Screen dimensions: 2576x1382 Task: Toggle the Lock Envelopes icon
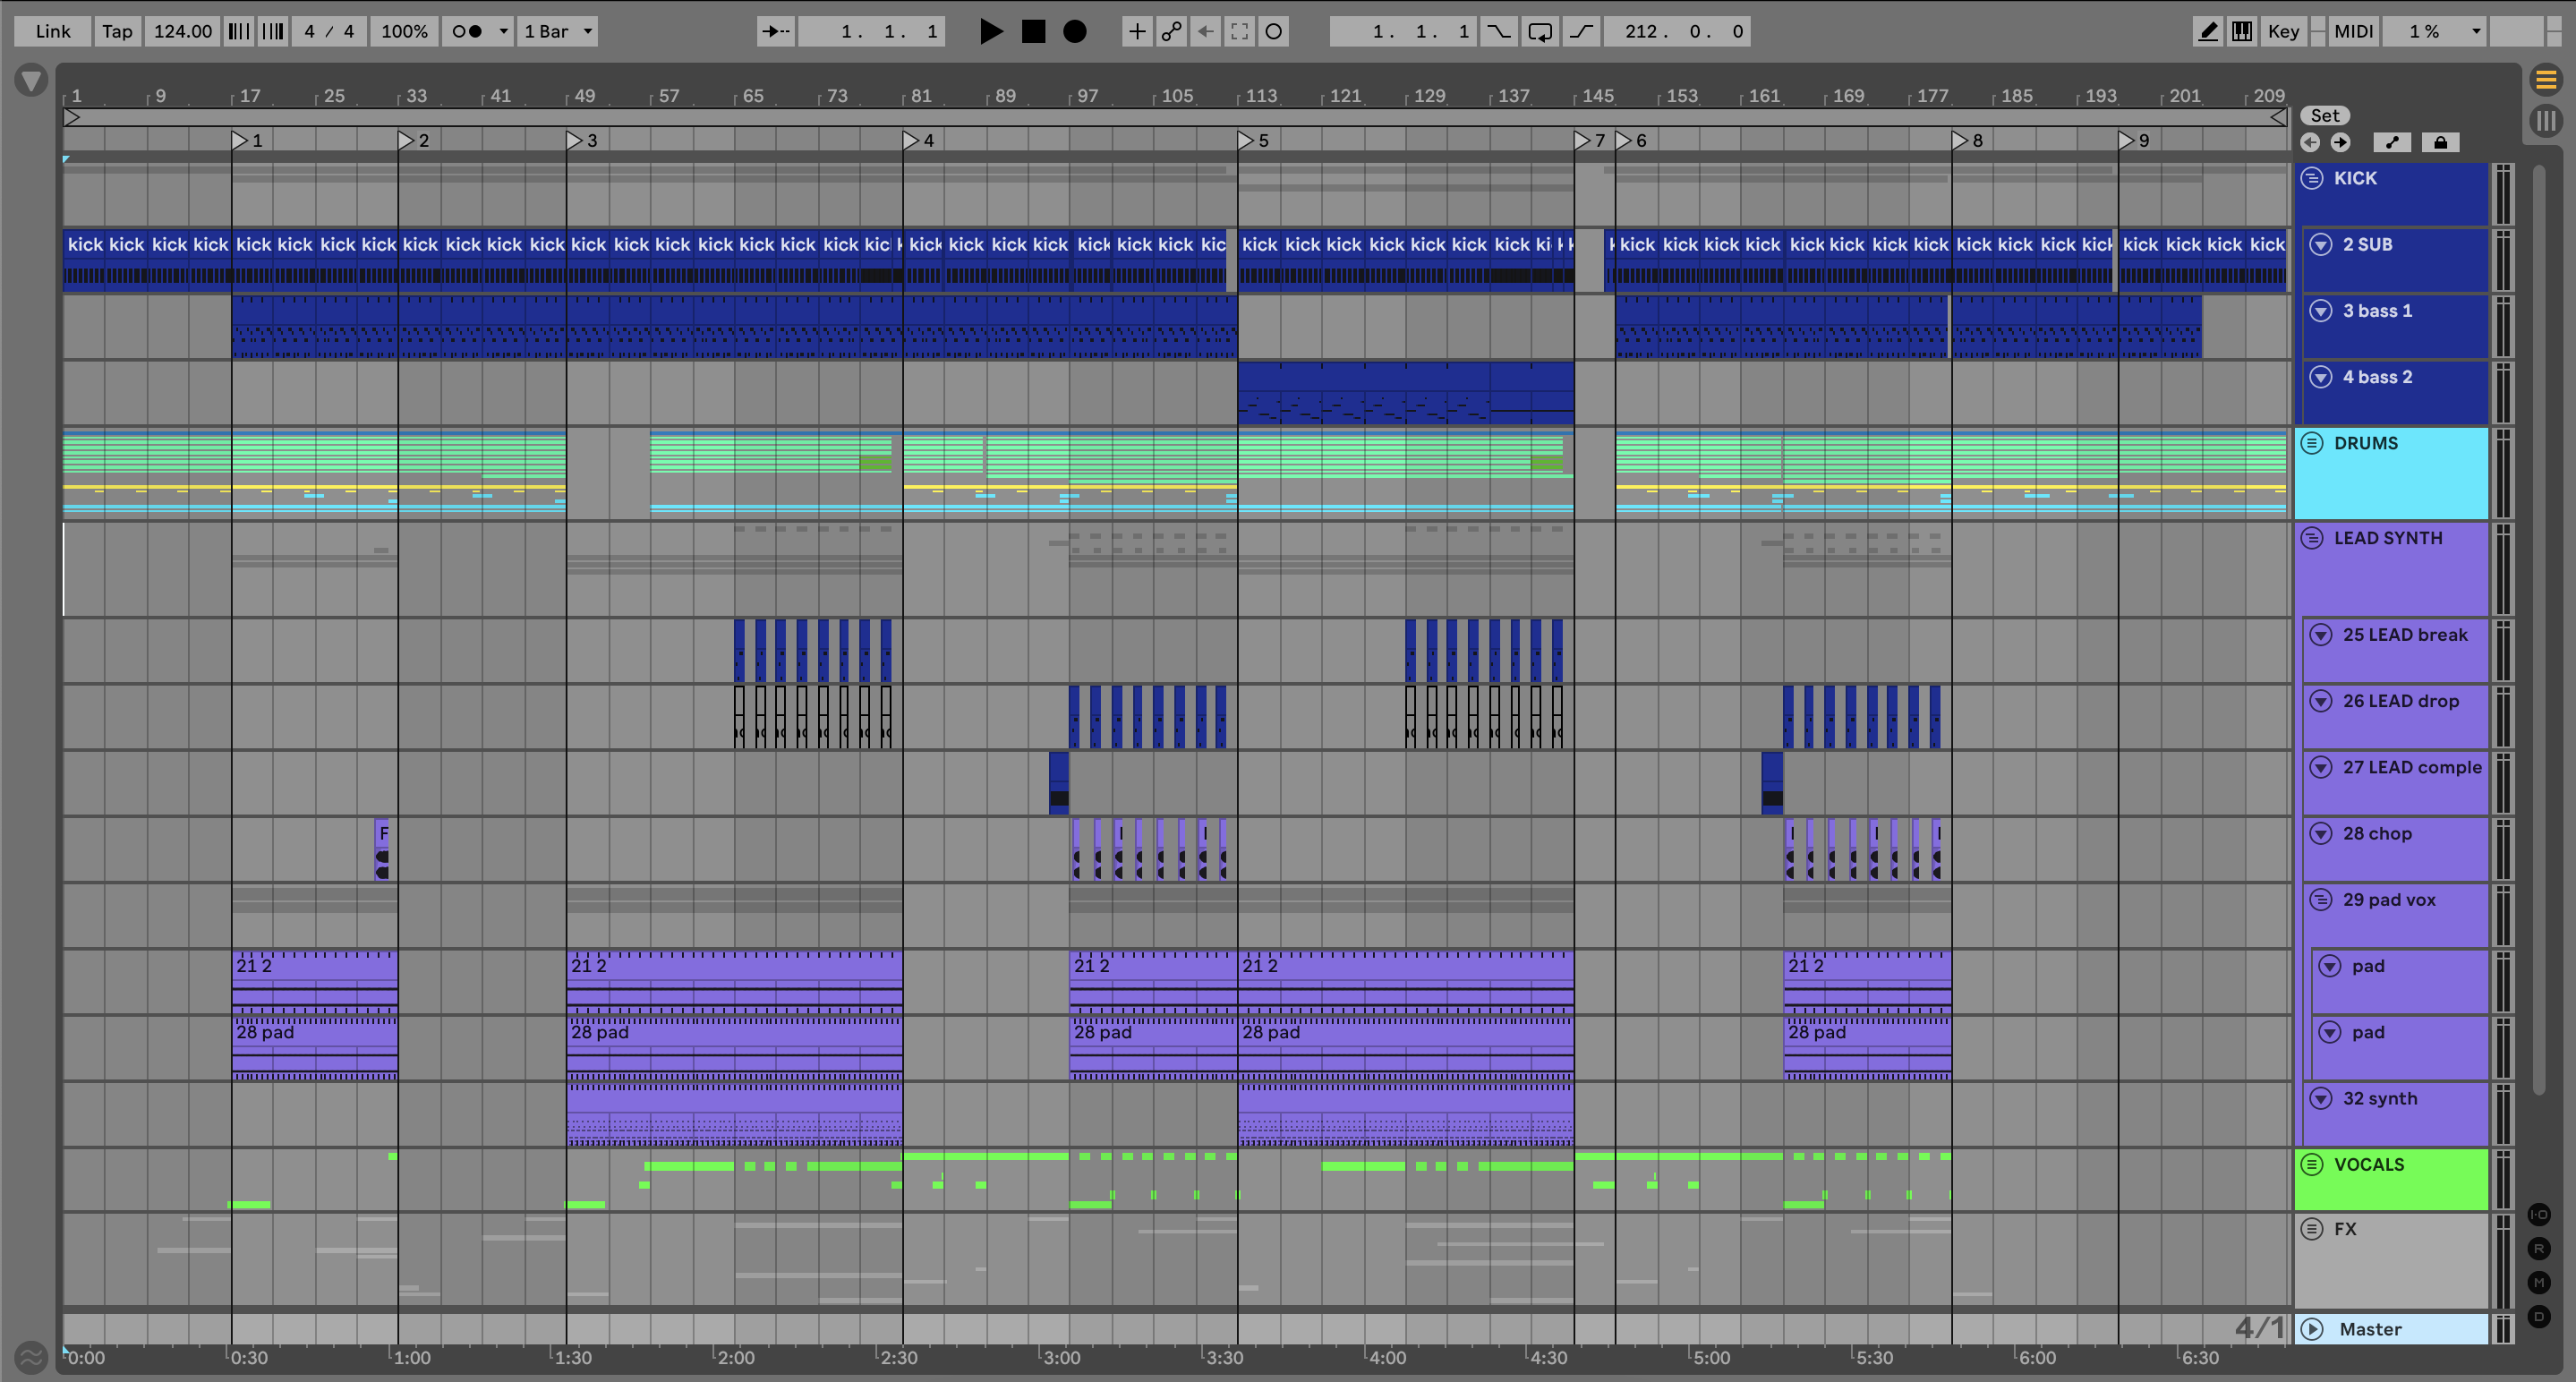point(2440,142)
